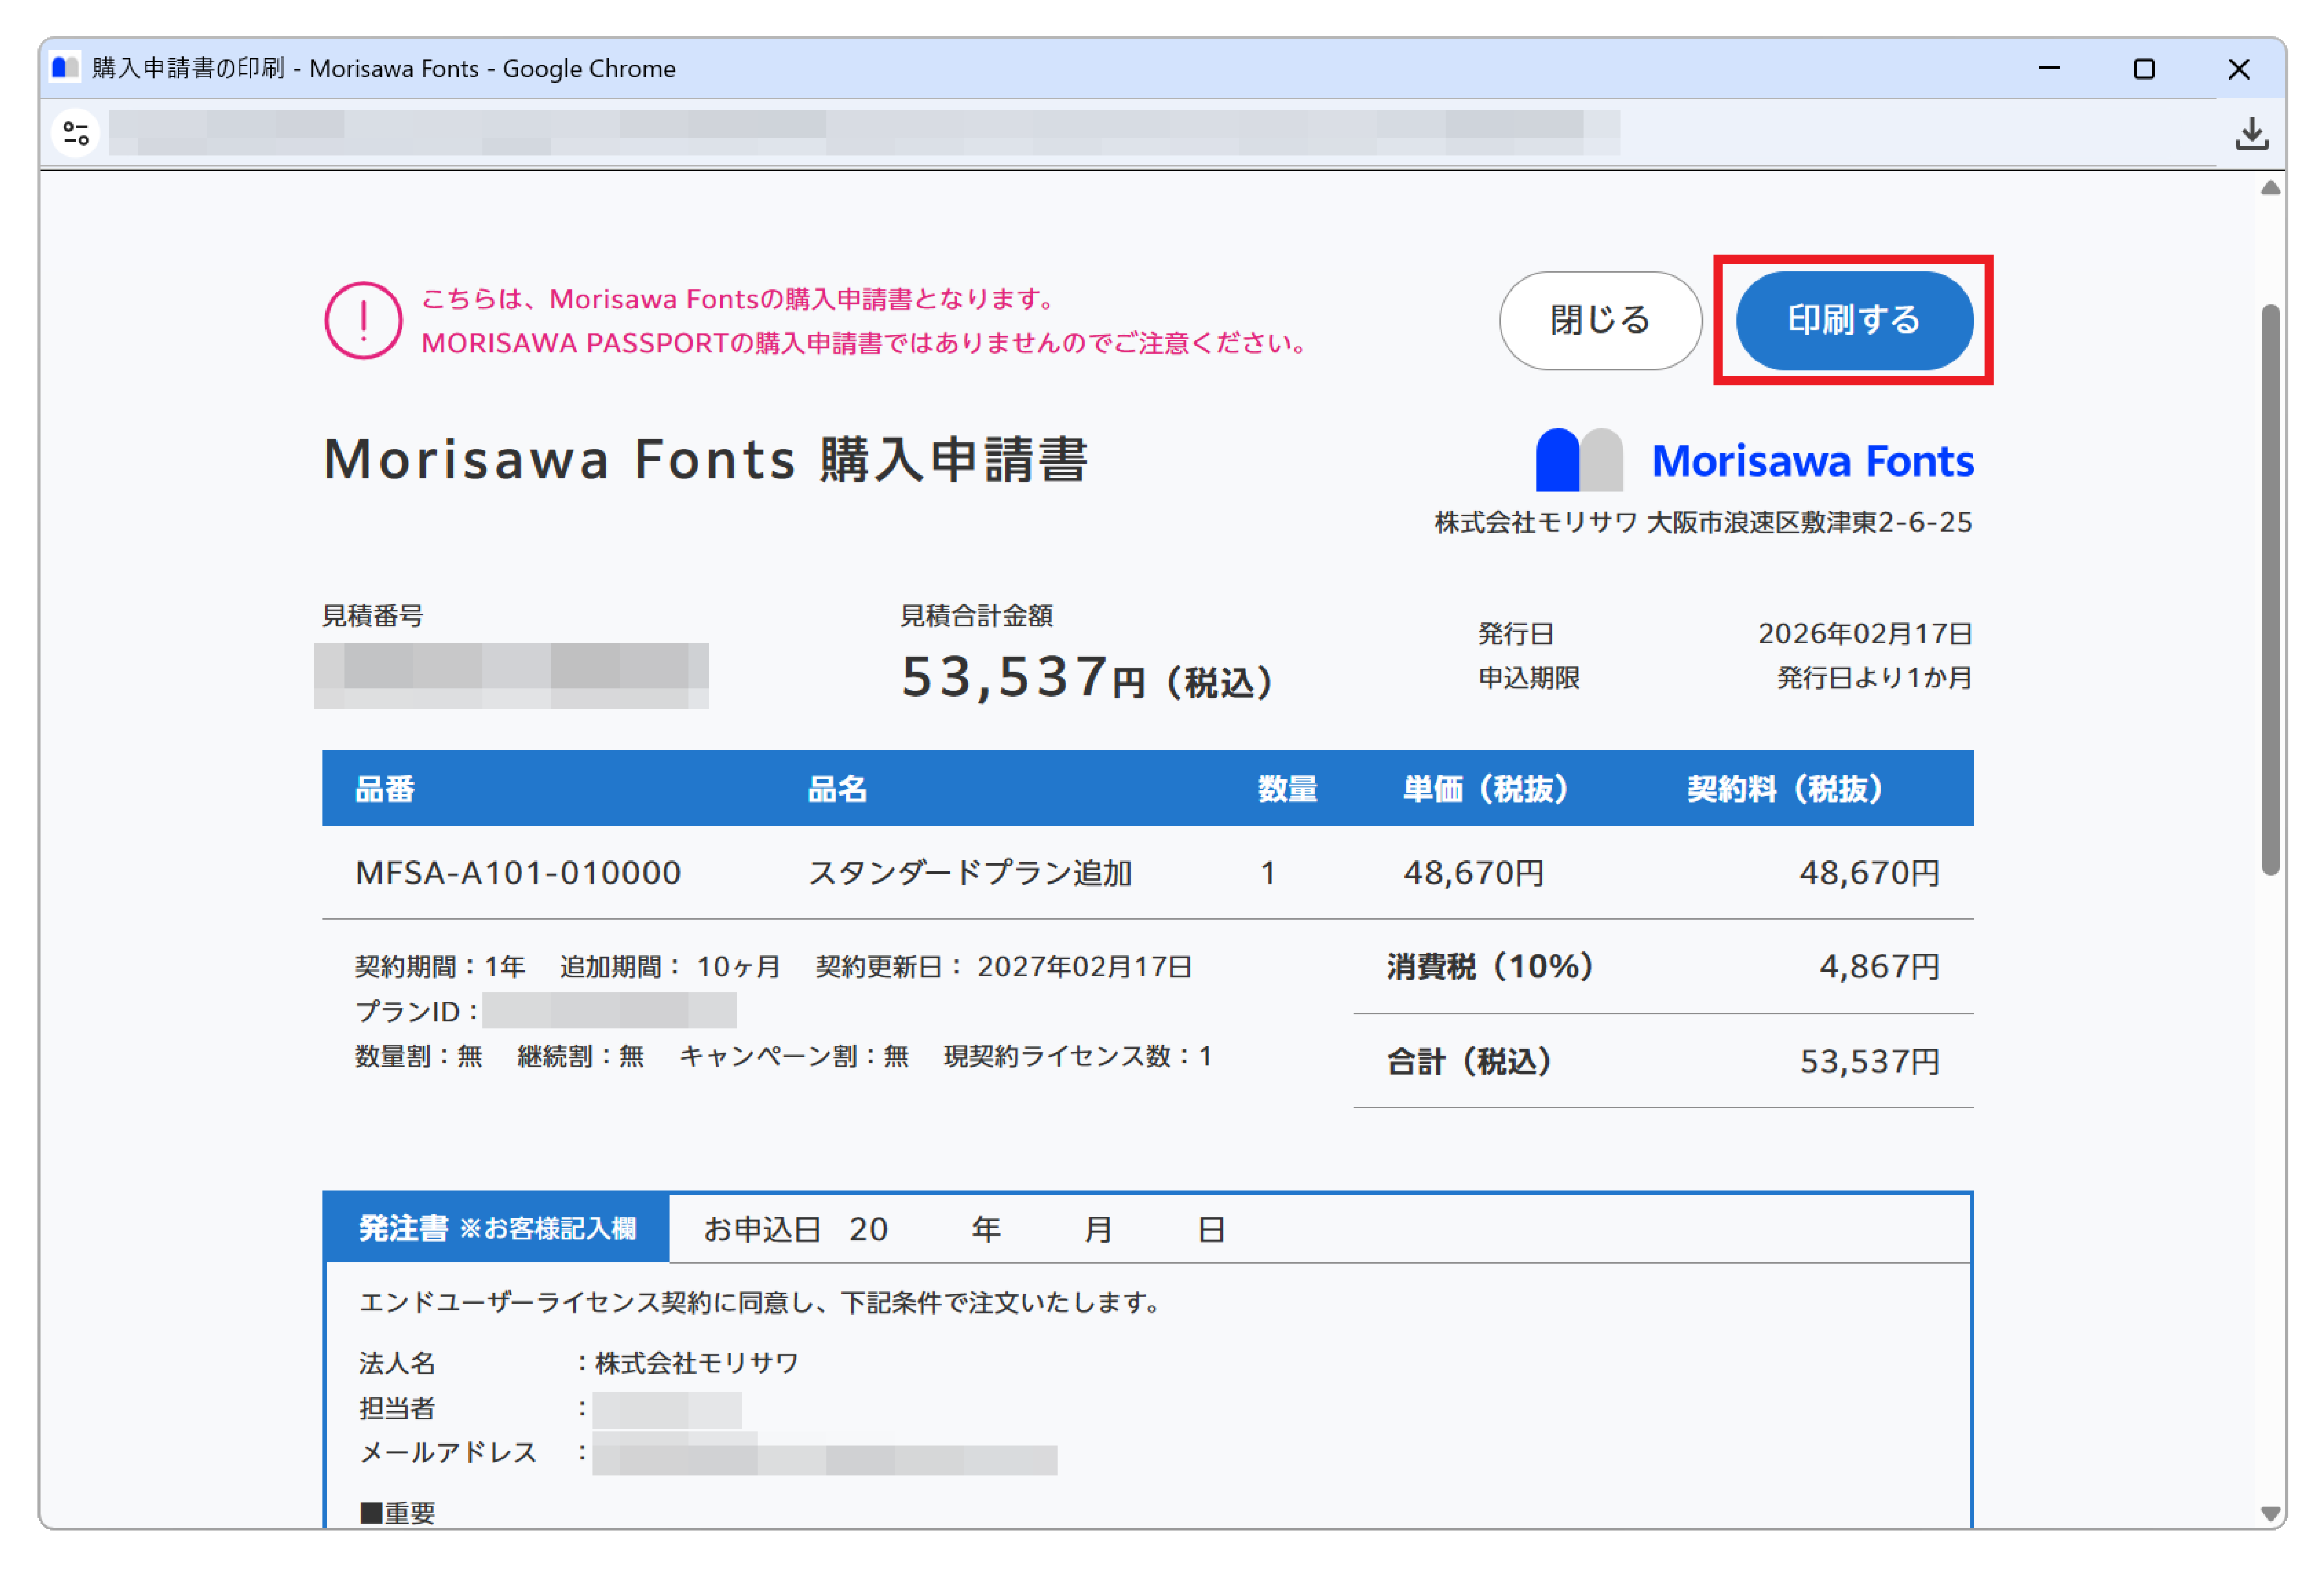Screen dimensions: 2324x1575
Task: Click the pink MORISAWA PASSPORT notice line
Action: [866, 343]
